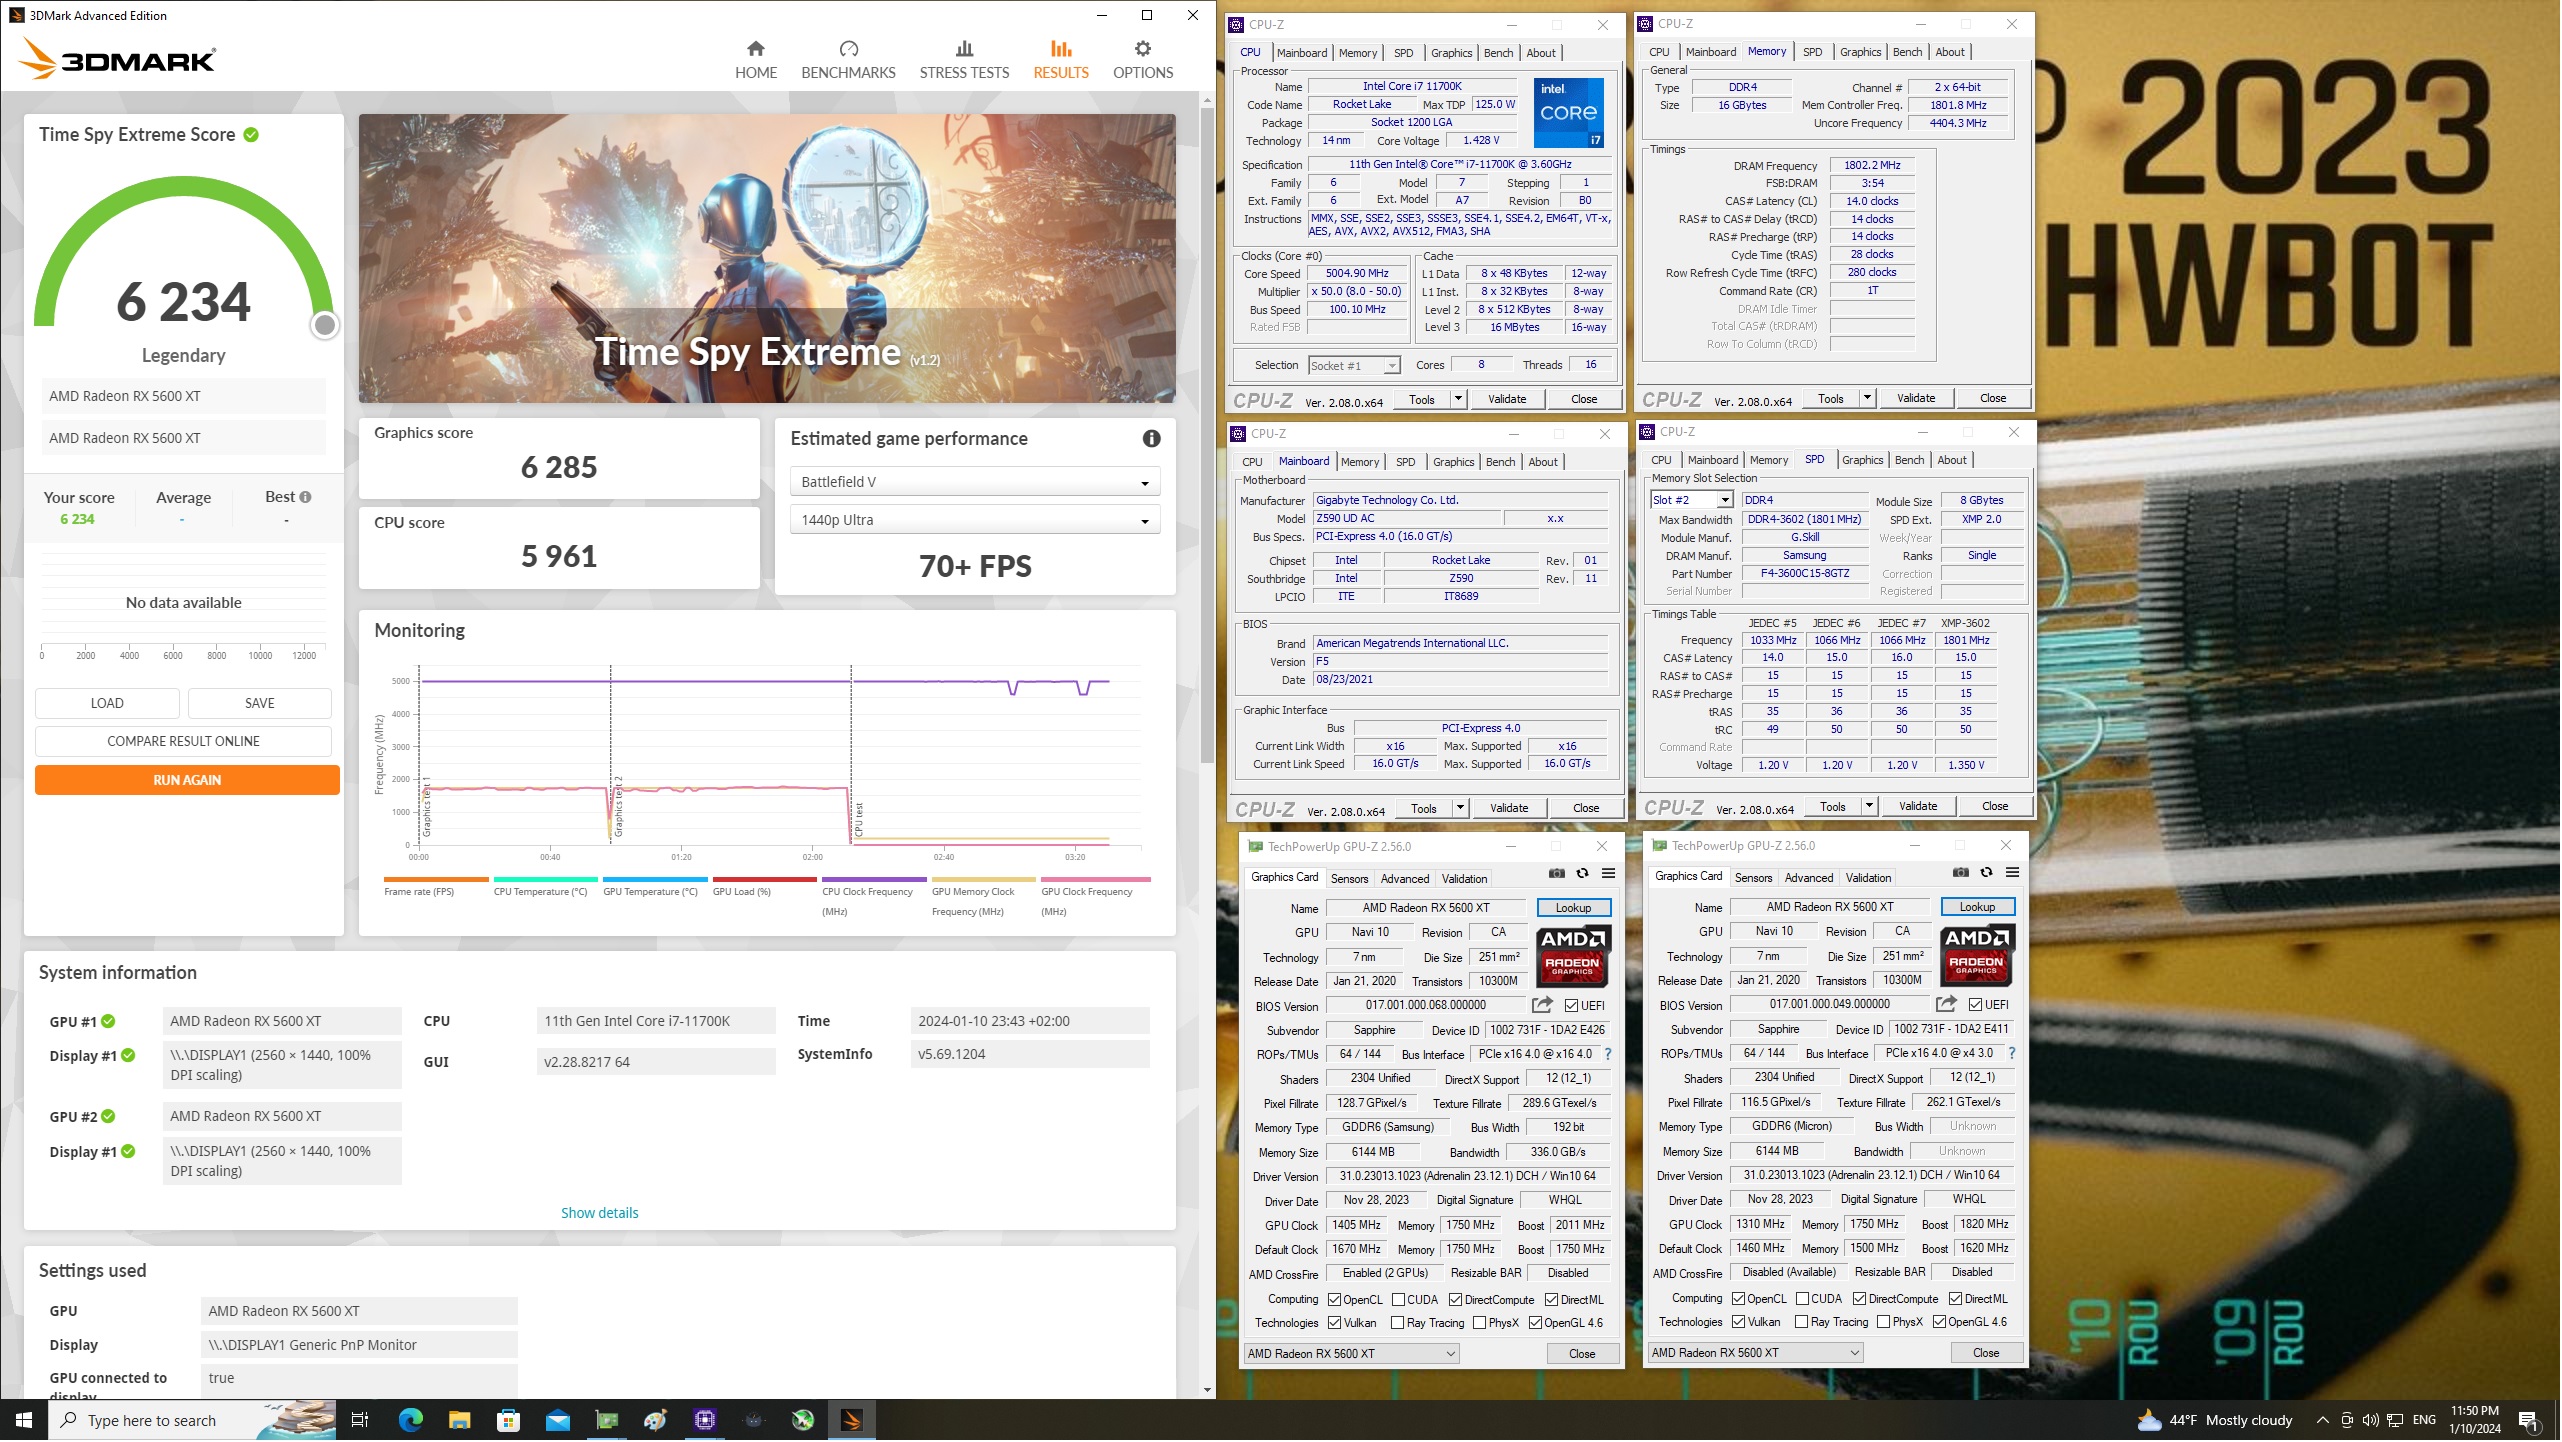Toggle DirectCompute checkbox in left GPU-Z

pyautogui.click(x=1456, y=1301)
